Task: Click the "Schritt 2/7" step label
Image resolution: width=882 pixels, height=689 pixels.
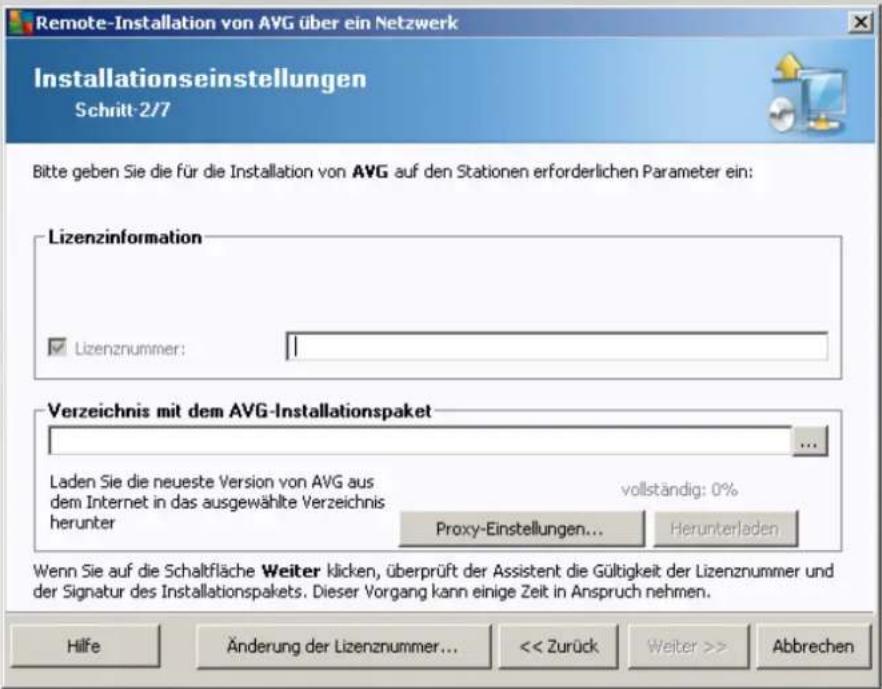Action: [x=122, y=109]
